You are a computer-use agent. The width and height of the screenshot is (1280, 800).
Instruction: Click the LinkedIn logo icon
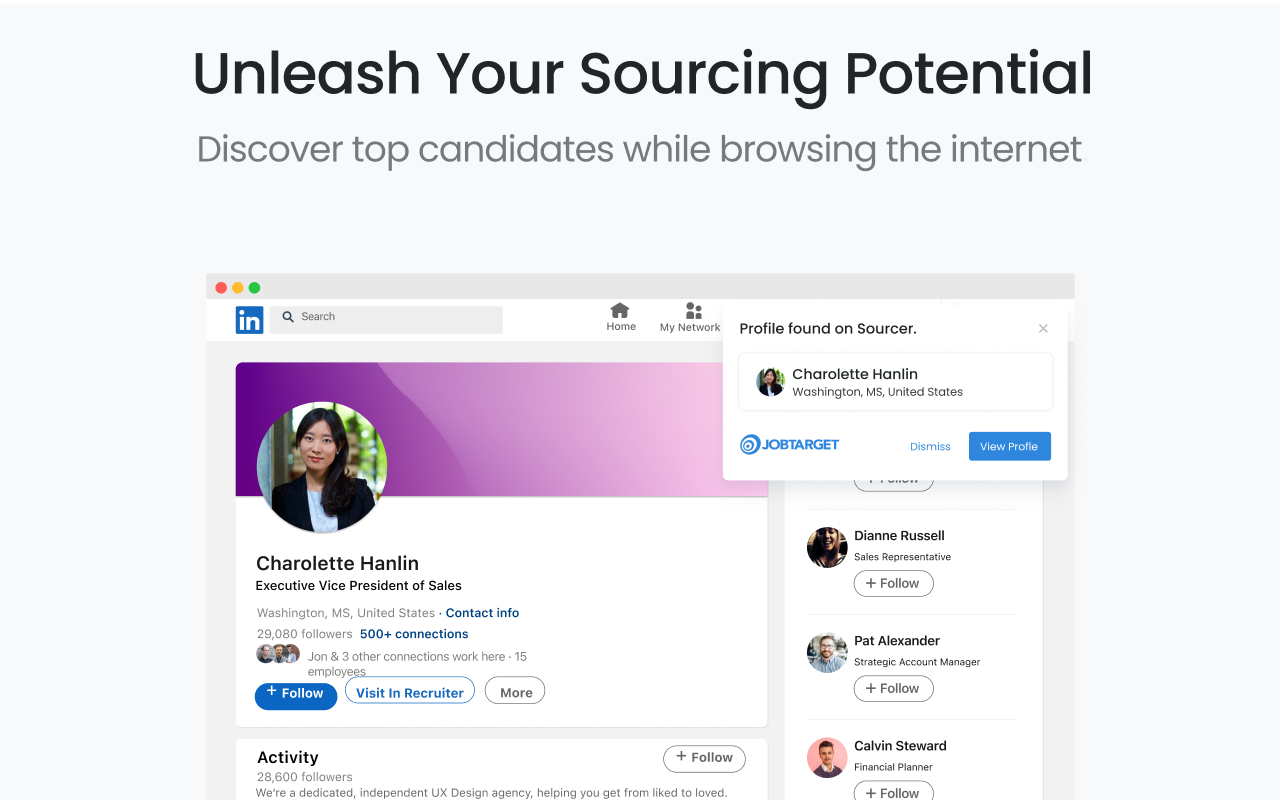(249, 320)
